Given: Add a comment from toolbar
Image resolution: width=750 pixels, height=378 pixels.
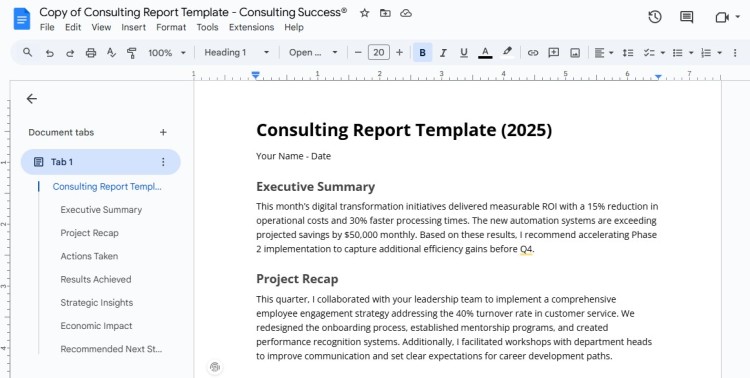Looking at the screenshot, I should click(553, 53).
